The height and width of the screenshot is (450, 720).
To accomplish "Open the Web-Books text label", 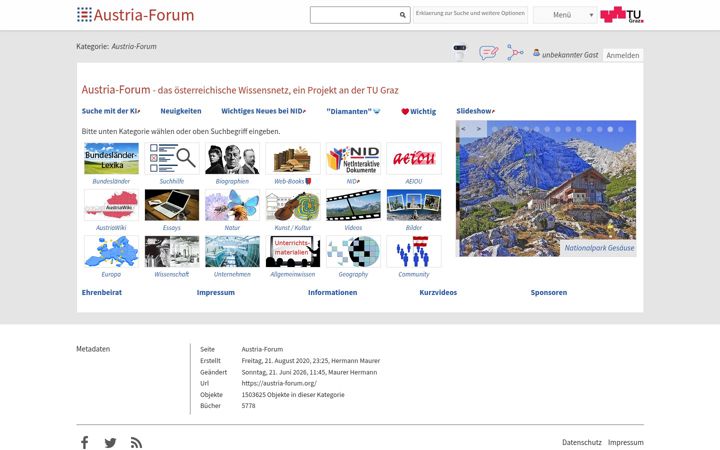I will pos(289,181).
